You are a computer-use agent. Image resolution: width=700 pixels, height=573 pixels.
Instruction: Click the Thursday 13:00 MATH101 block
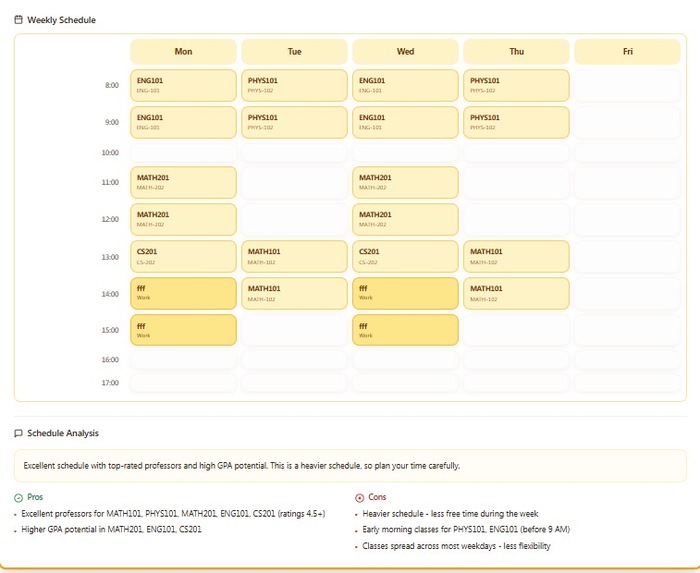click(x=517, y=257)
